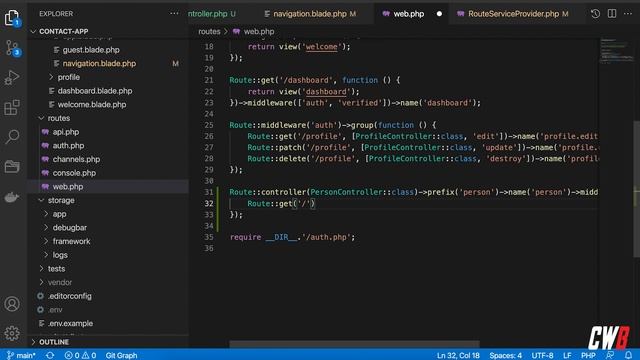640x360 pixels.
Task: Open the Search view
Action: click(12, 137)
